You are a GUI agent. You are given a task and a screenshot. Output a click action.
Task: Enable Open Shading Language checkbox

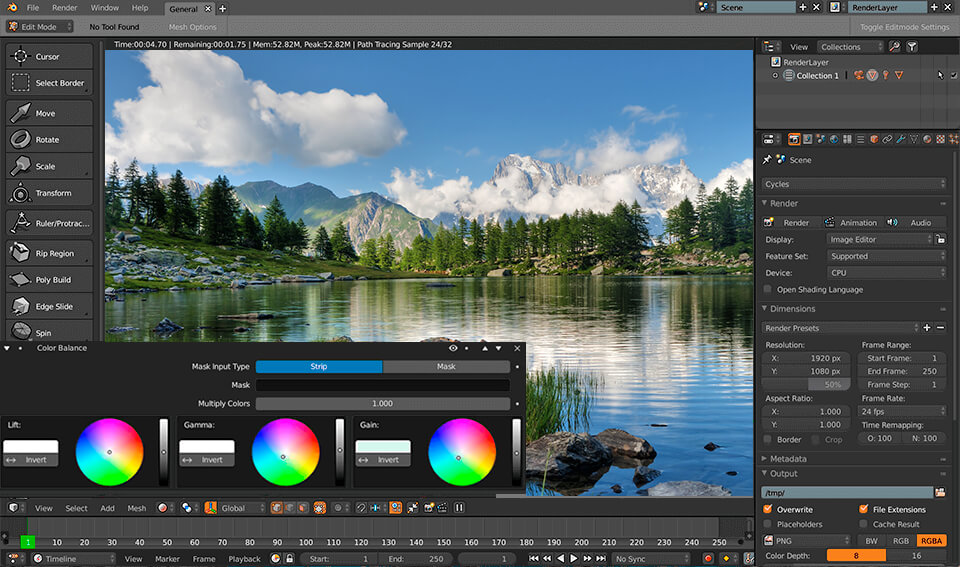click(768, 289)
